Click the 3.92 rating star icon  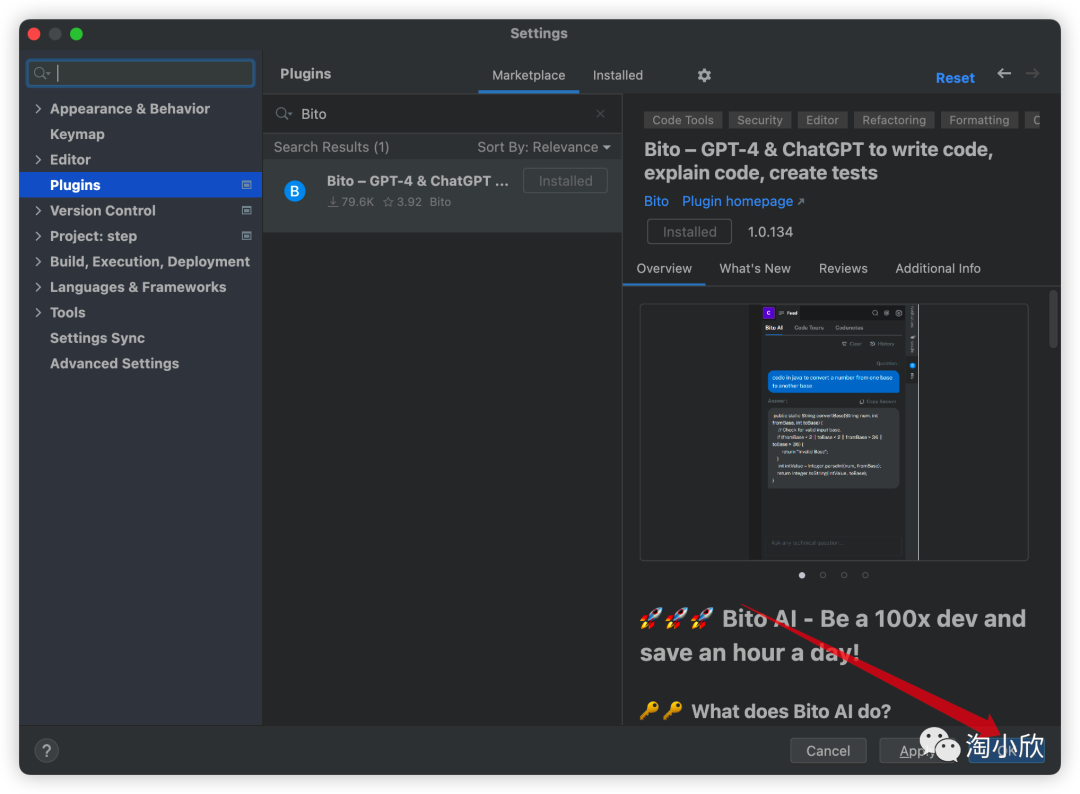pyautogui.click(x=388, y=202)
